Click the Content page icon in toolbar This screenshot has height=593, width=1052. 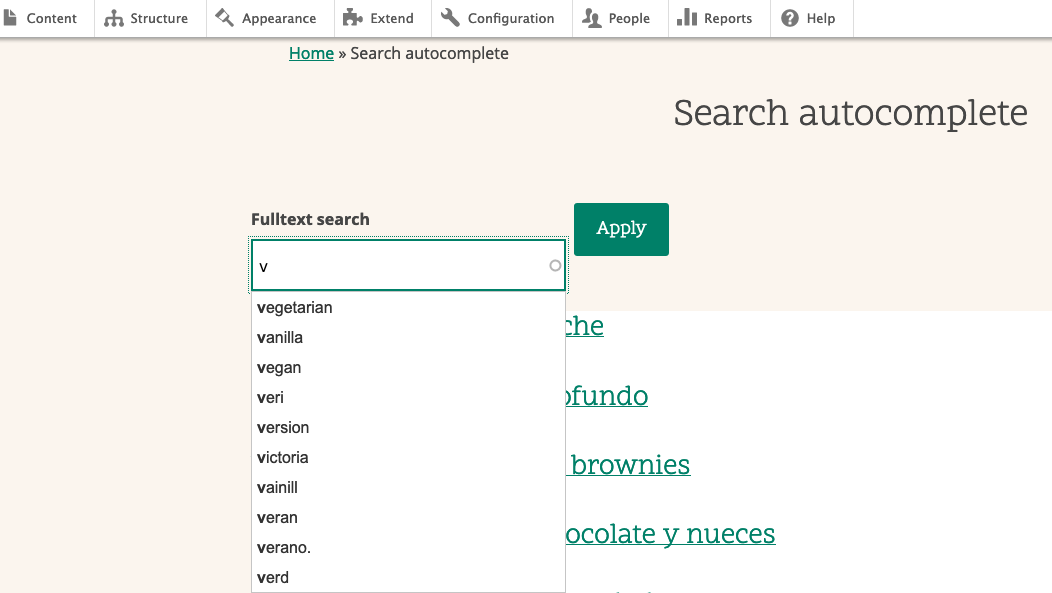coord(11,18)
